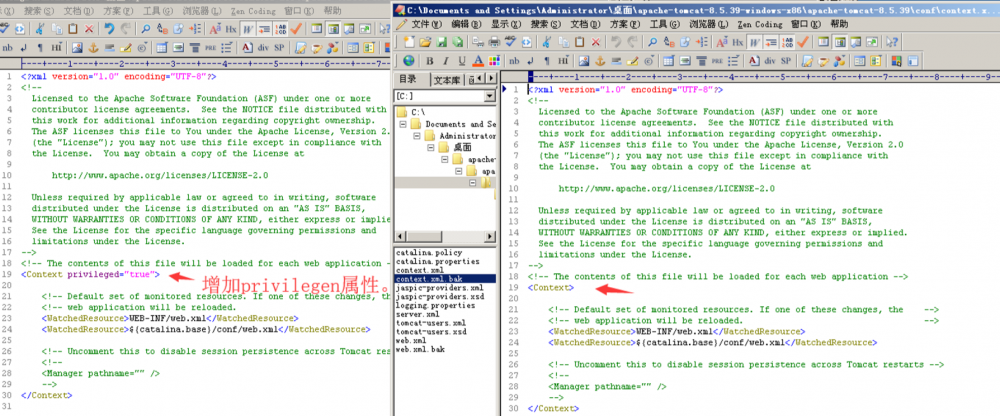
Task: Toggle word wrap W button in right toolbar
Action: click(x=756, y=41)
